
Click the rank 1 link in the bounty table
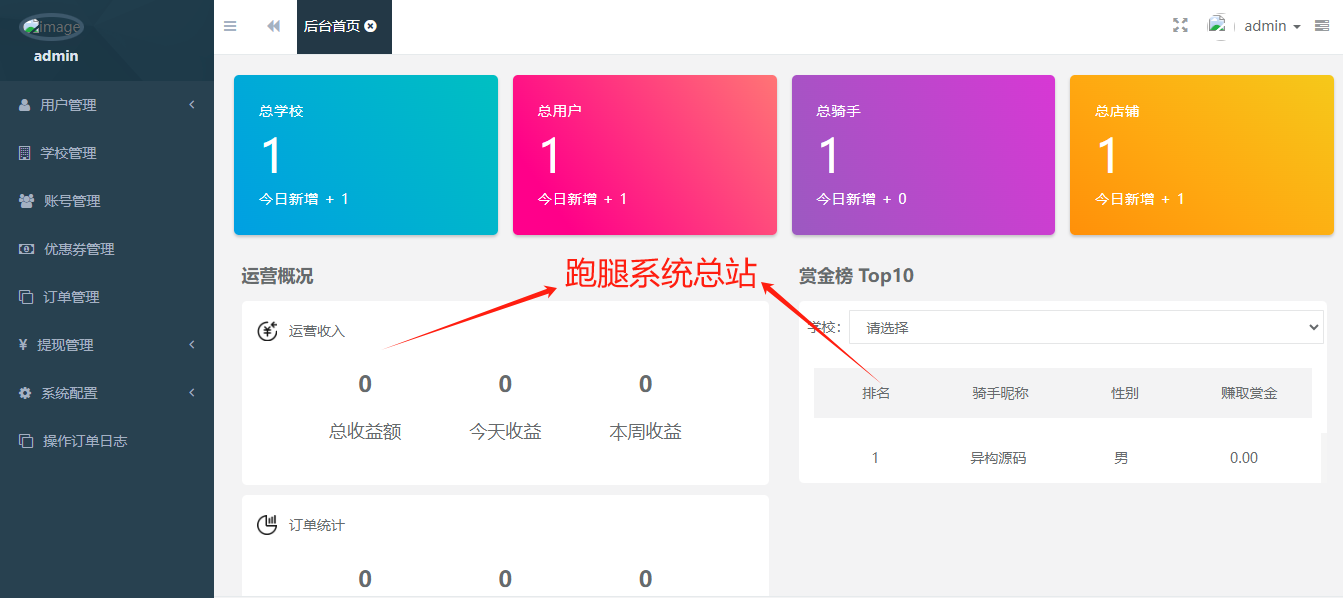[x=875, y=457]
